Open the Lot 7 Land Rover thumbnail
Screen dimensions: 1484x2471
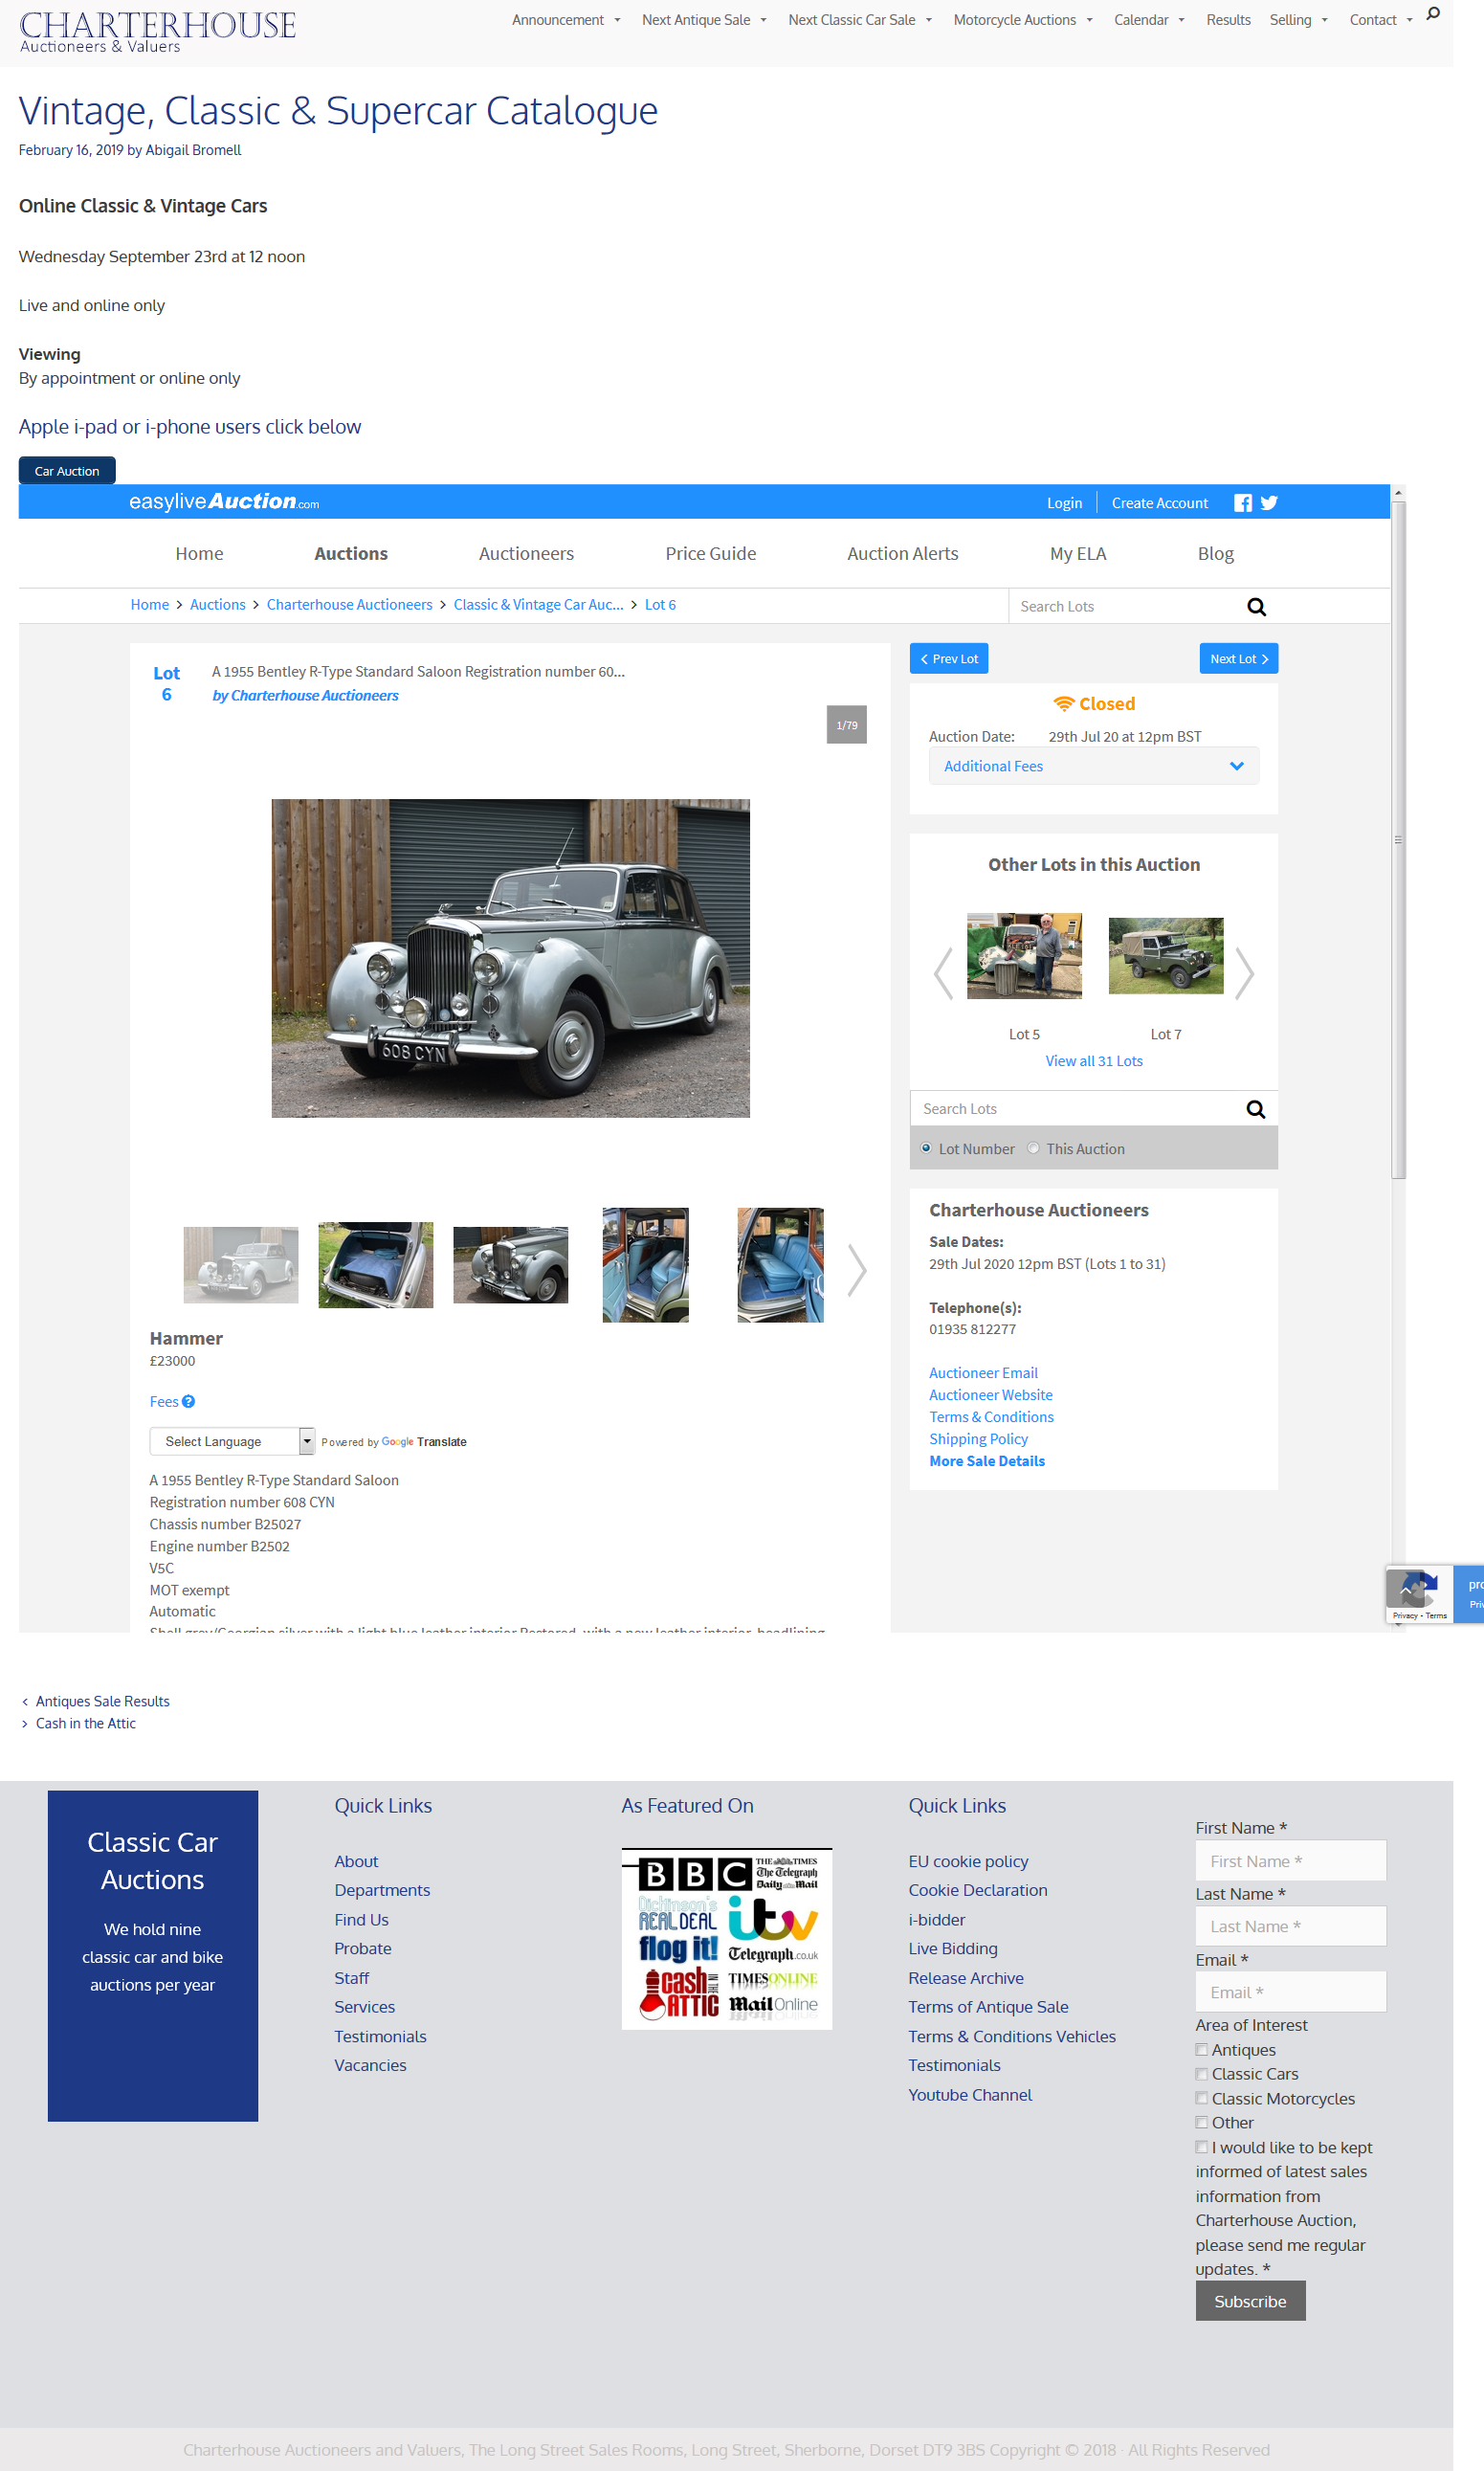1165,956
